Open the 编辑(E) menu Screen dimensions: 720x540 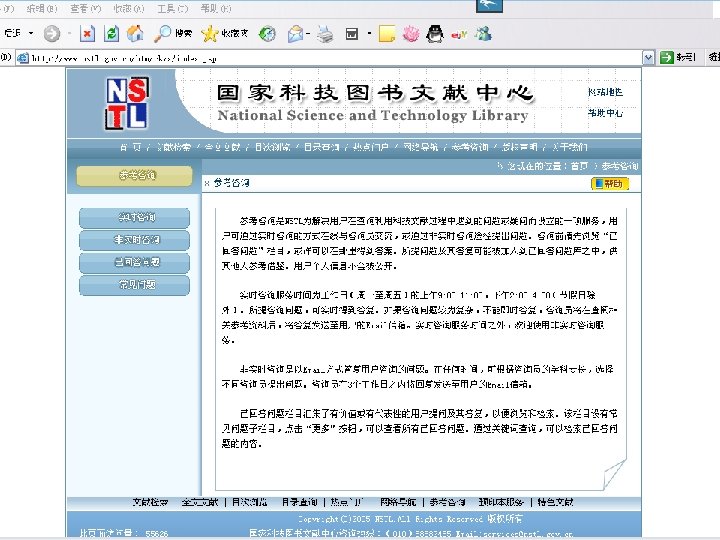point(42,8)
